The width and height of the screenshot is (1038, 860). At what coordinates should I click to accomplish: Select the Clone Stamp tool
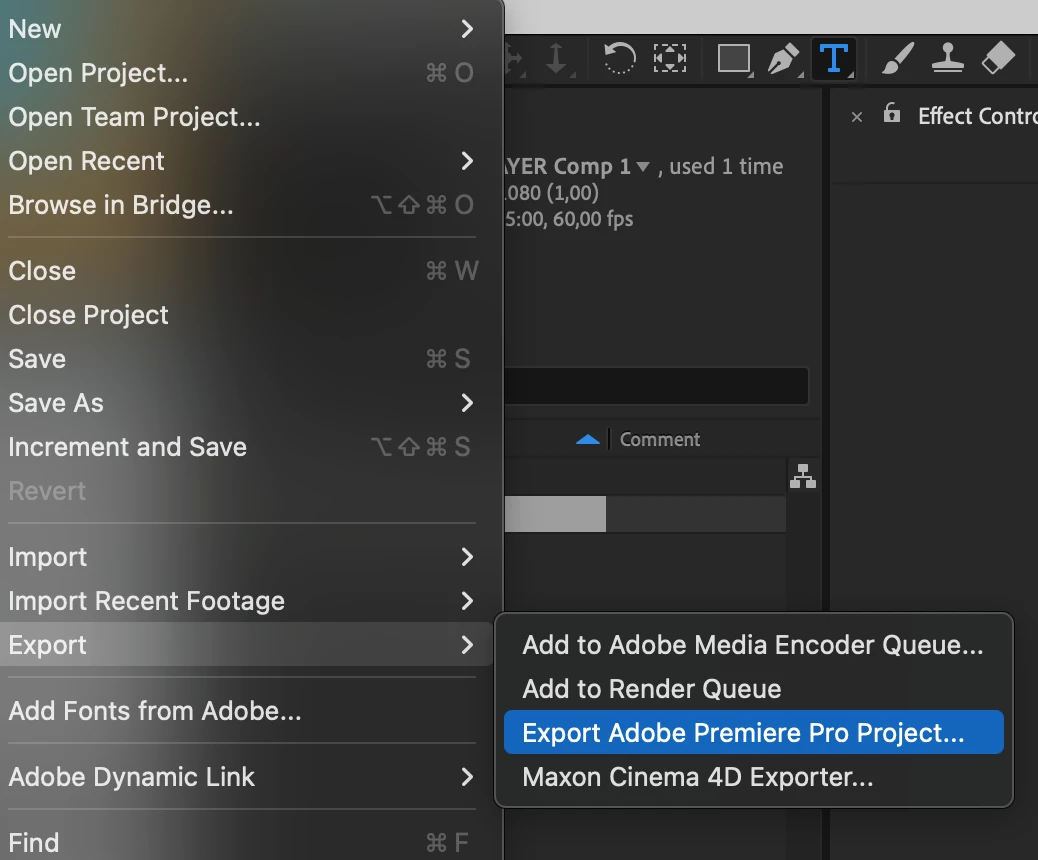[948, 58]
